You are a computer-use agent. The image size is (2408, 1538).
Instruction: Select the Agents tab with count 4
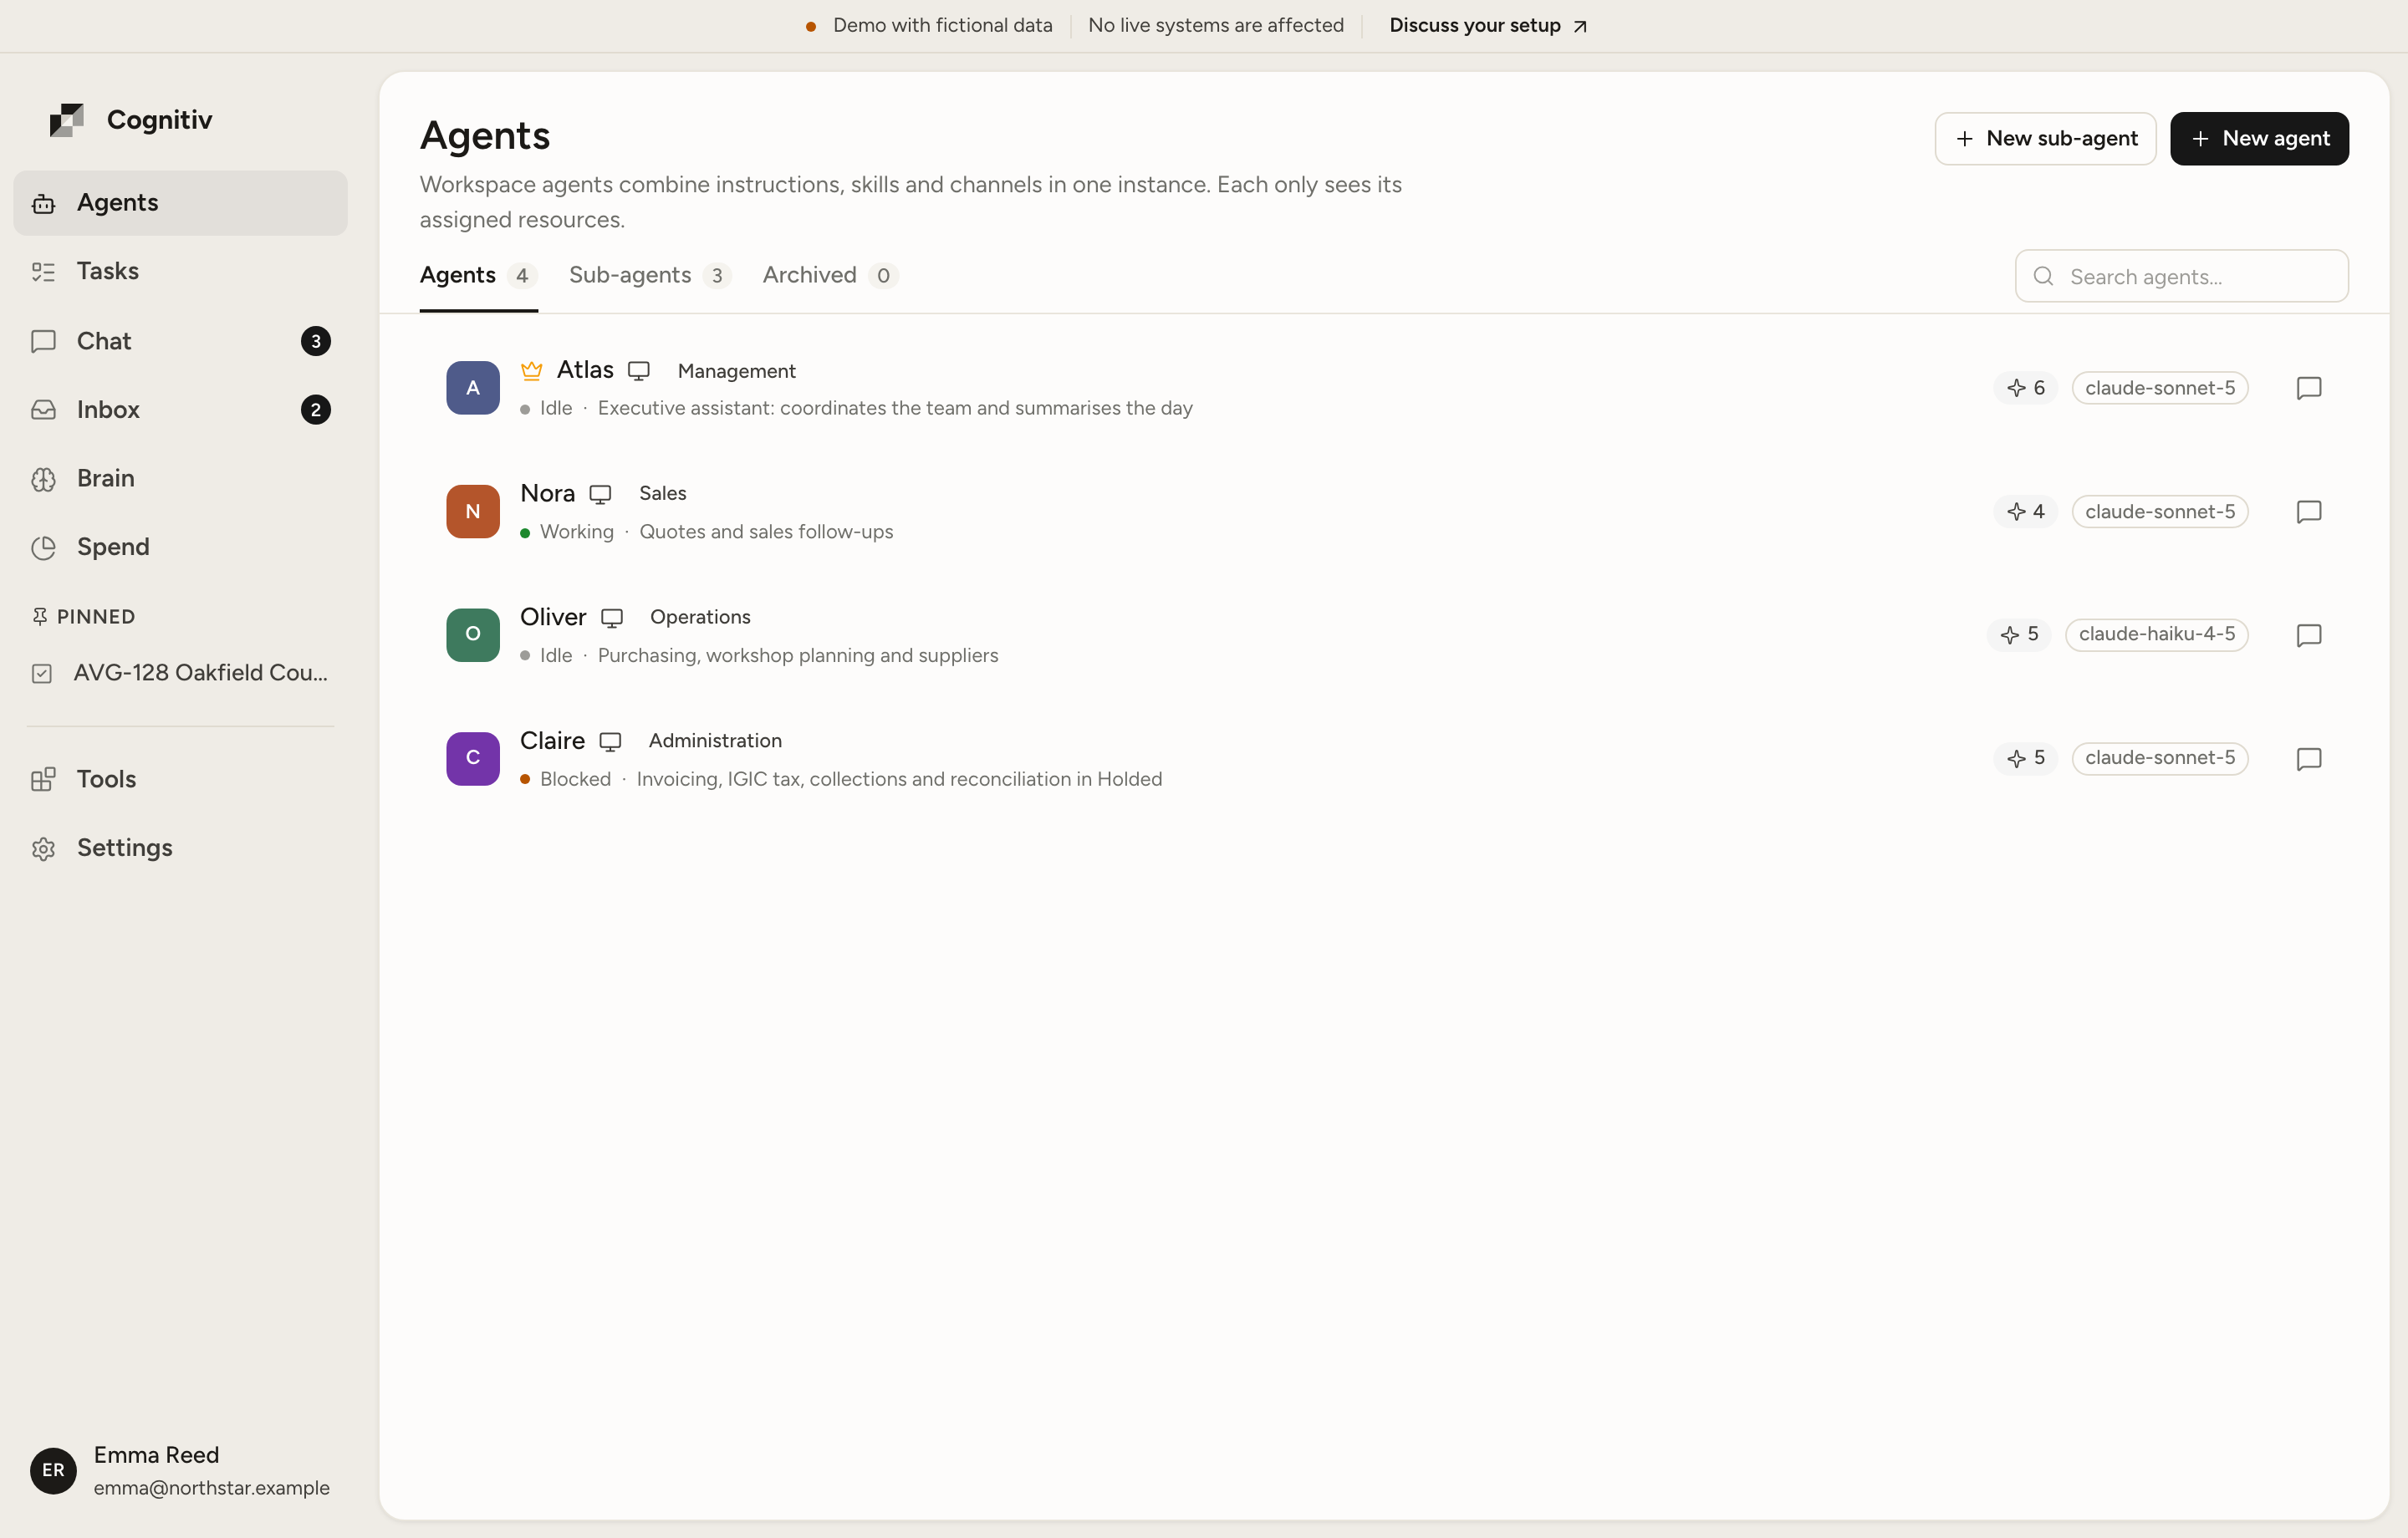[478, 275]
